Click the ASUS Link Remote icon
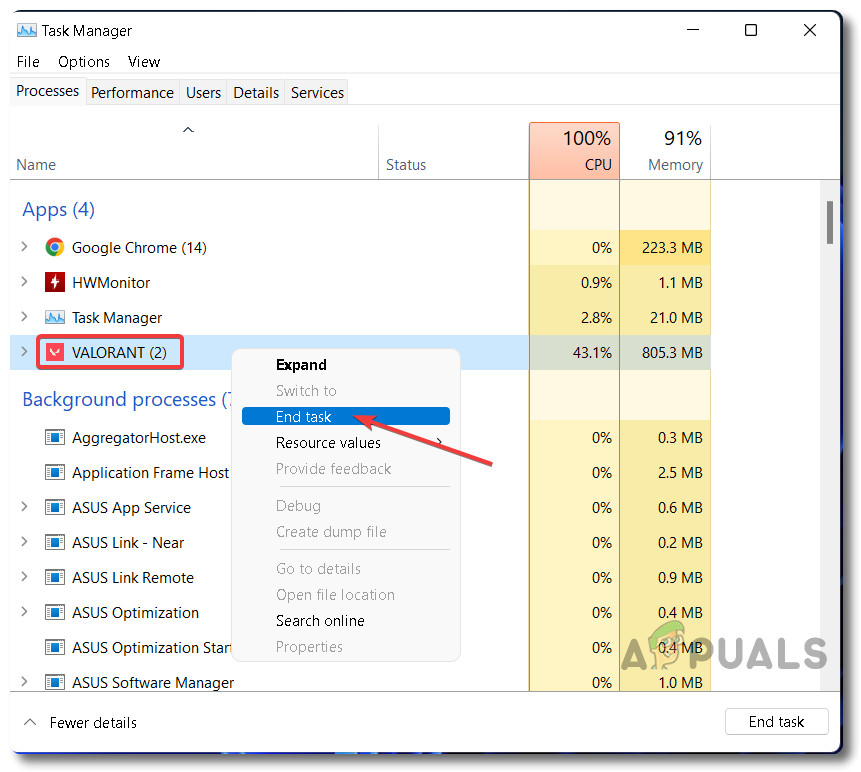861x772 pixels. pyautogui.click(x=54, y=578)
